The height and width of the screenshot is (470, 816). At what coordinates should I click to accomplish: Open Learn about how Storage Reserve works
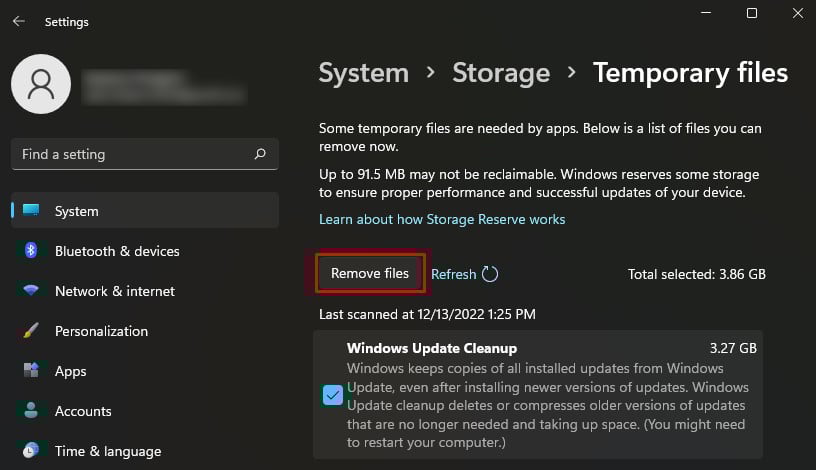(x=442, y=219)
